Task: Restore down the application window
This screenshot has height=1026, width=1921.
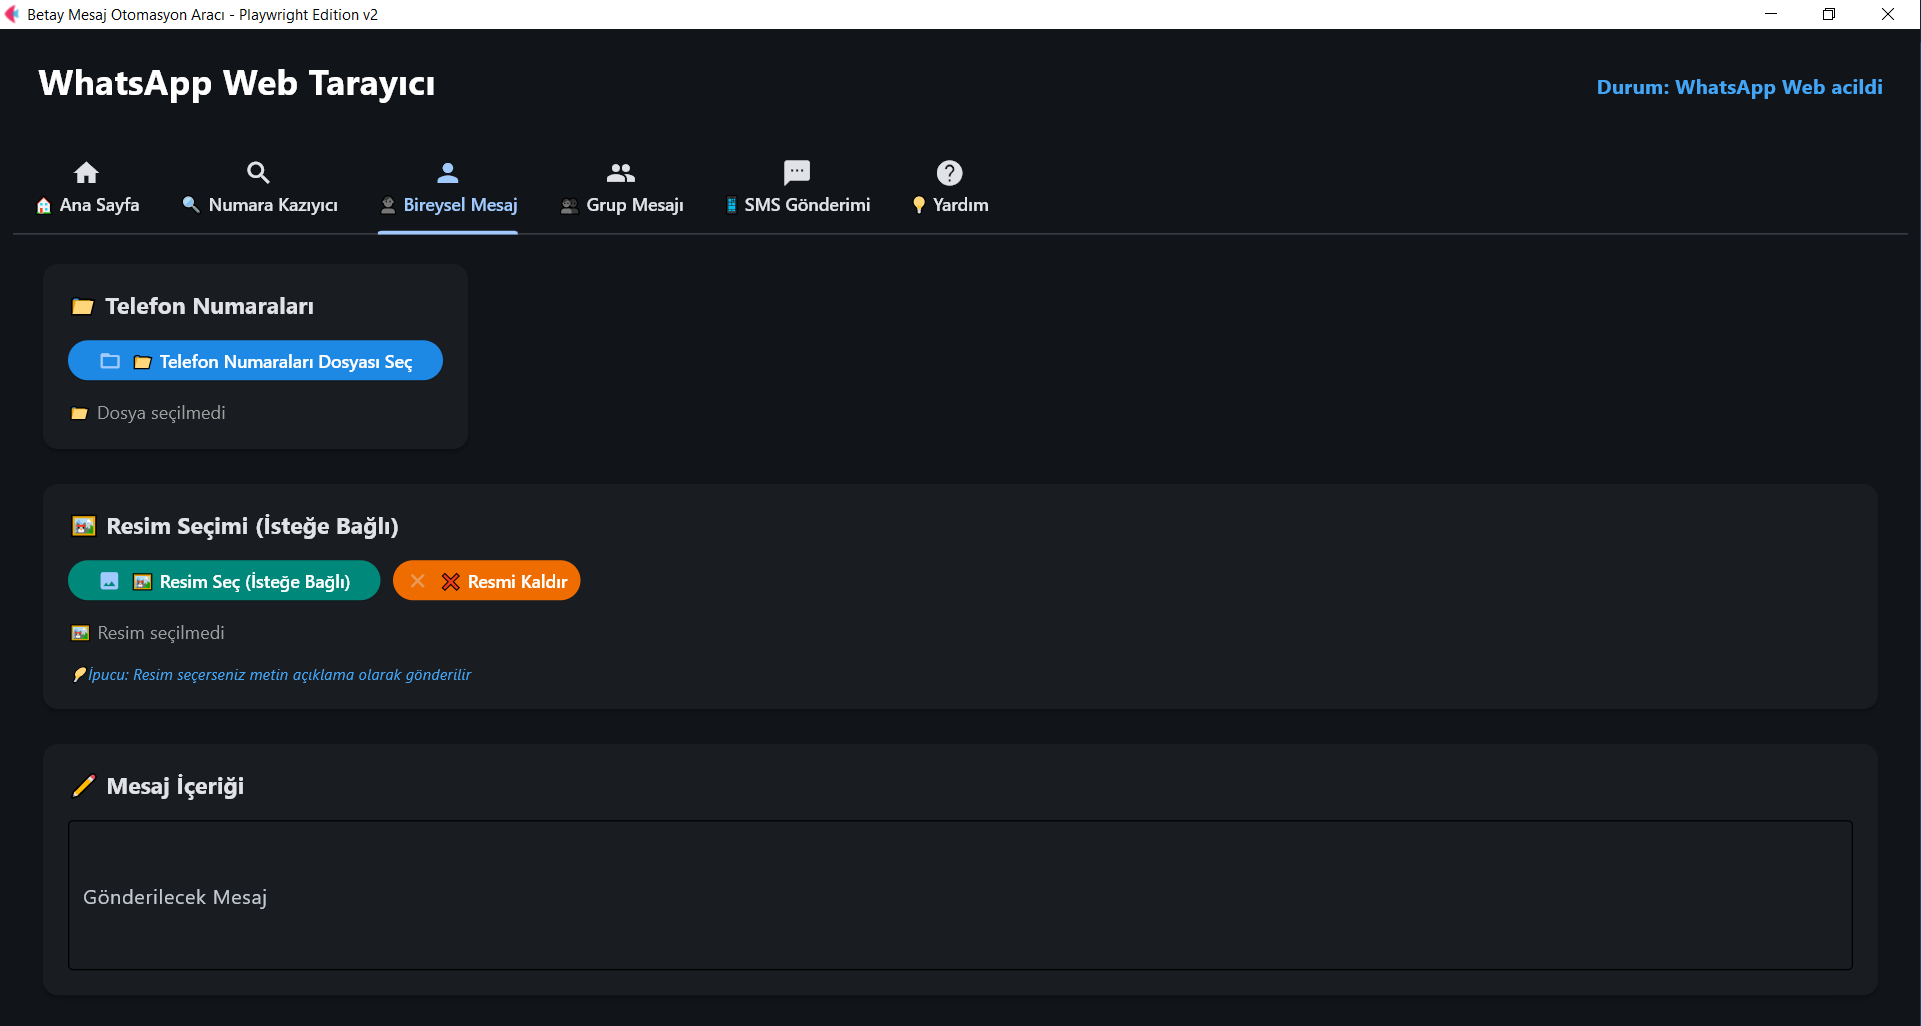Action: tap(1829, 14)
